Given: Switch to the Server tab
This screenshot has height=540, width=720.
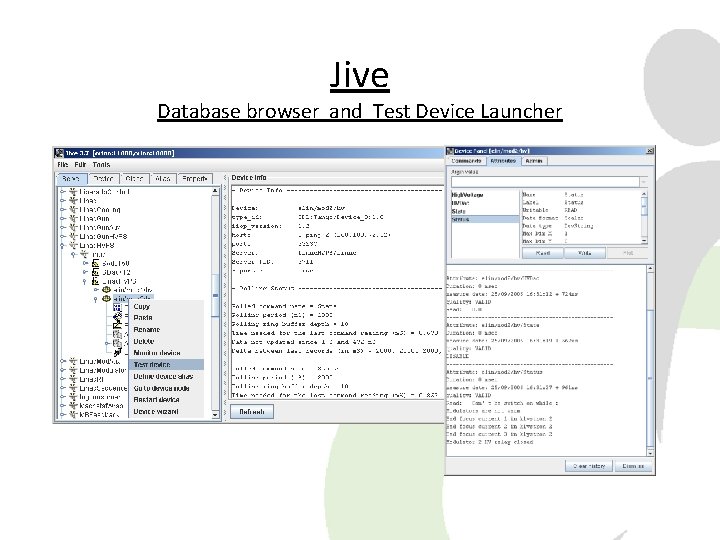Looking at the screenshot, I should pos(71,179).
